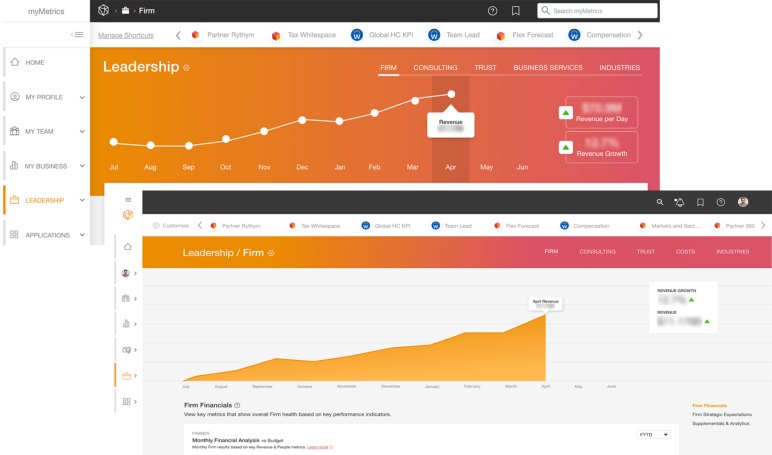Click settings gear next to Leadership title
Image resolution: width=772 pixels, height=455 pixels.
pyautogui.click(x=187, y=68)
